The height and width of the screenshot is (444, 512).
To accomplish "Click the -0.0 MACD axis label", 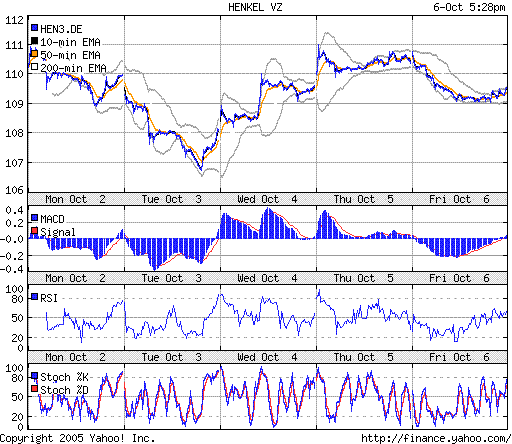I will click(x=12, y=239).
